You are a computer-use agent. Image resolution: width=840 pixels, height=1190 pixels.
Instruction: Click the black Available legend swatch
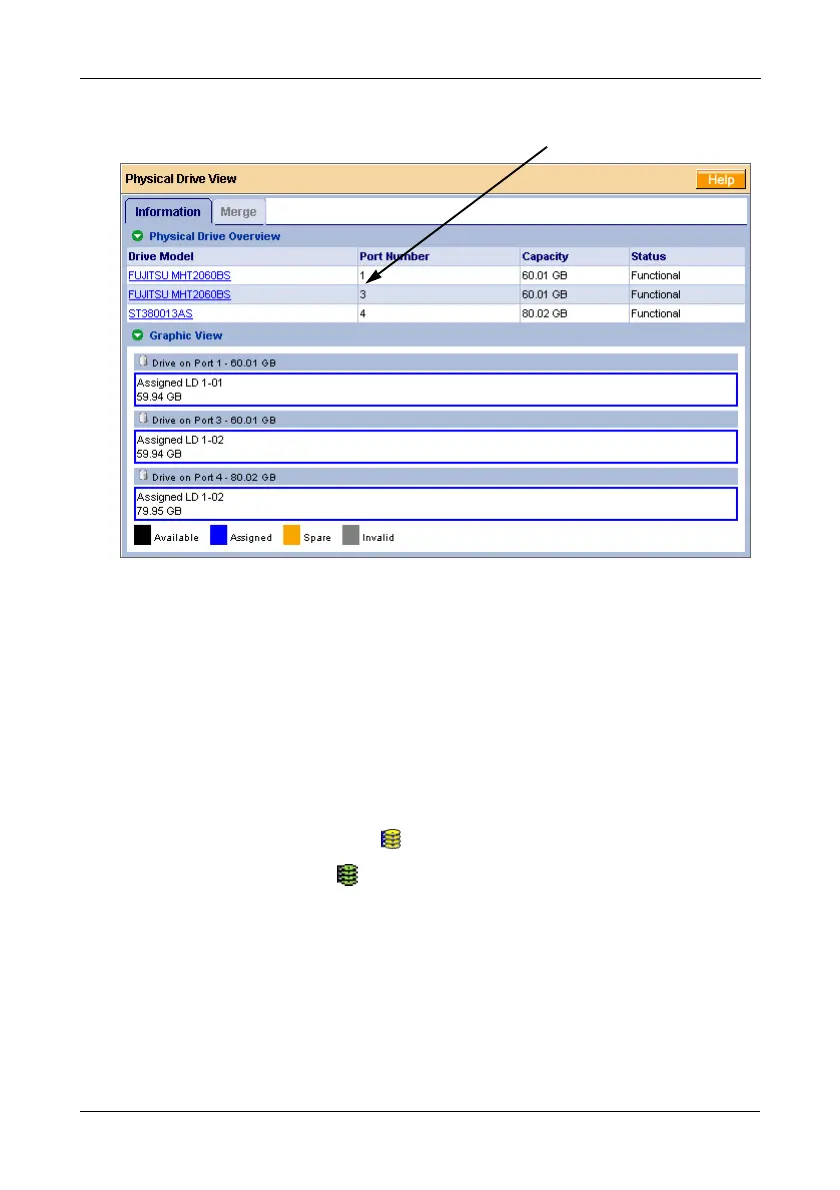[143, 535]
